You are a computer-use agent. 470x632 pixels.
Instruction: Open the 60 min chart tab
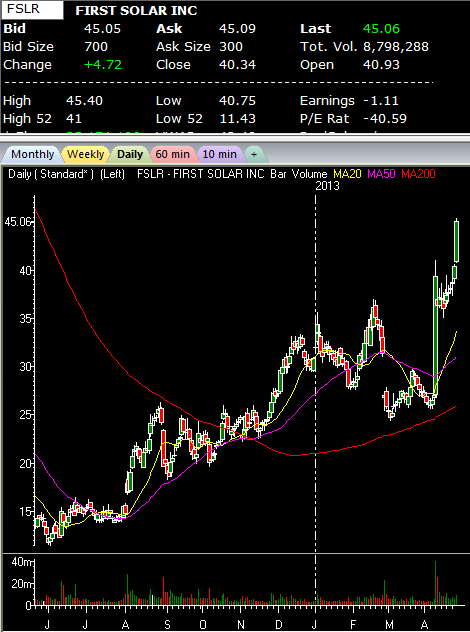[173, 154]
